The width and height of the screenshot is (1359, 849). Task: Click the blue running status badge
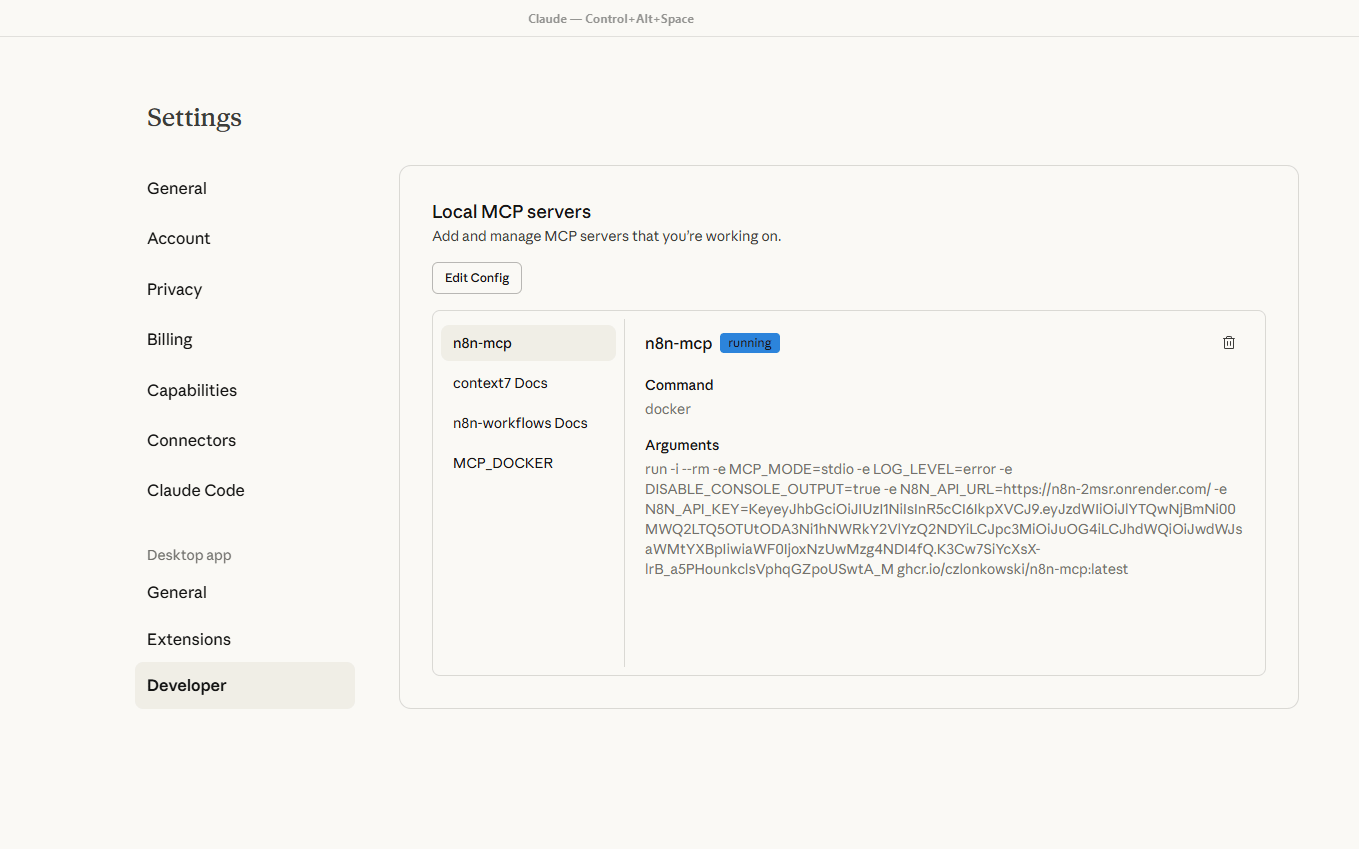pyautogui.click(x=750, y=343)
